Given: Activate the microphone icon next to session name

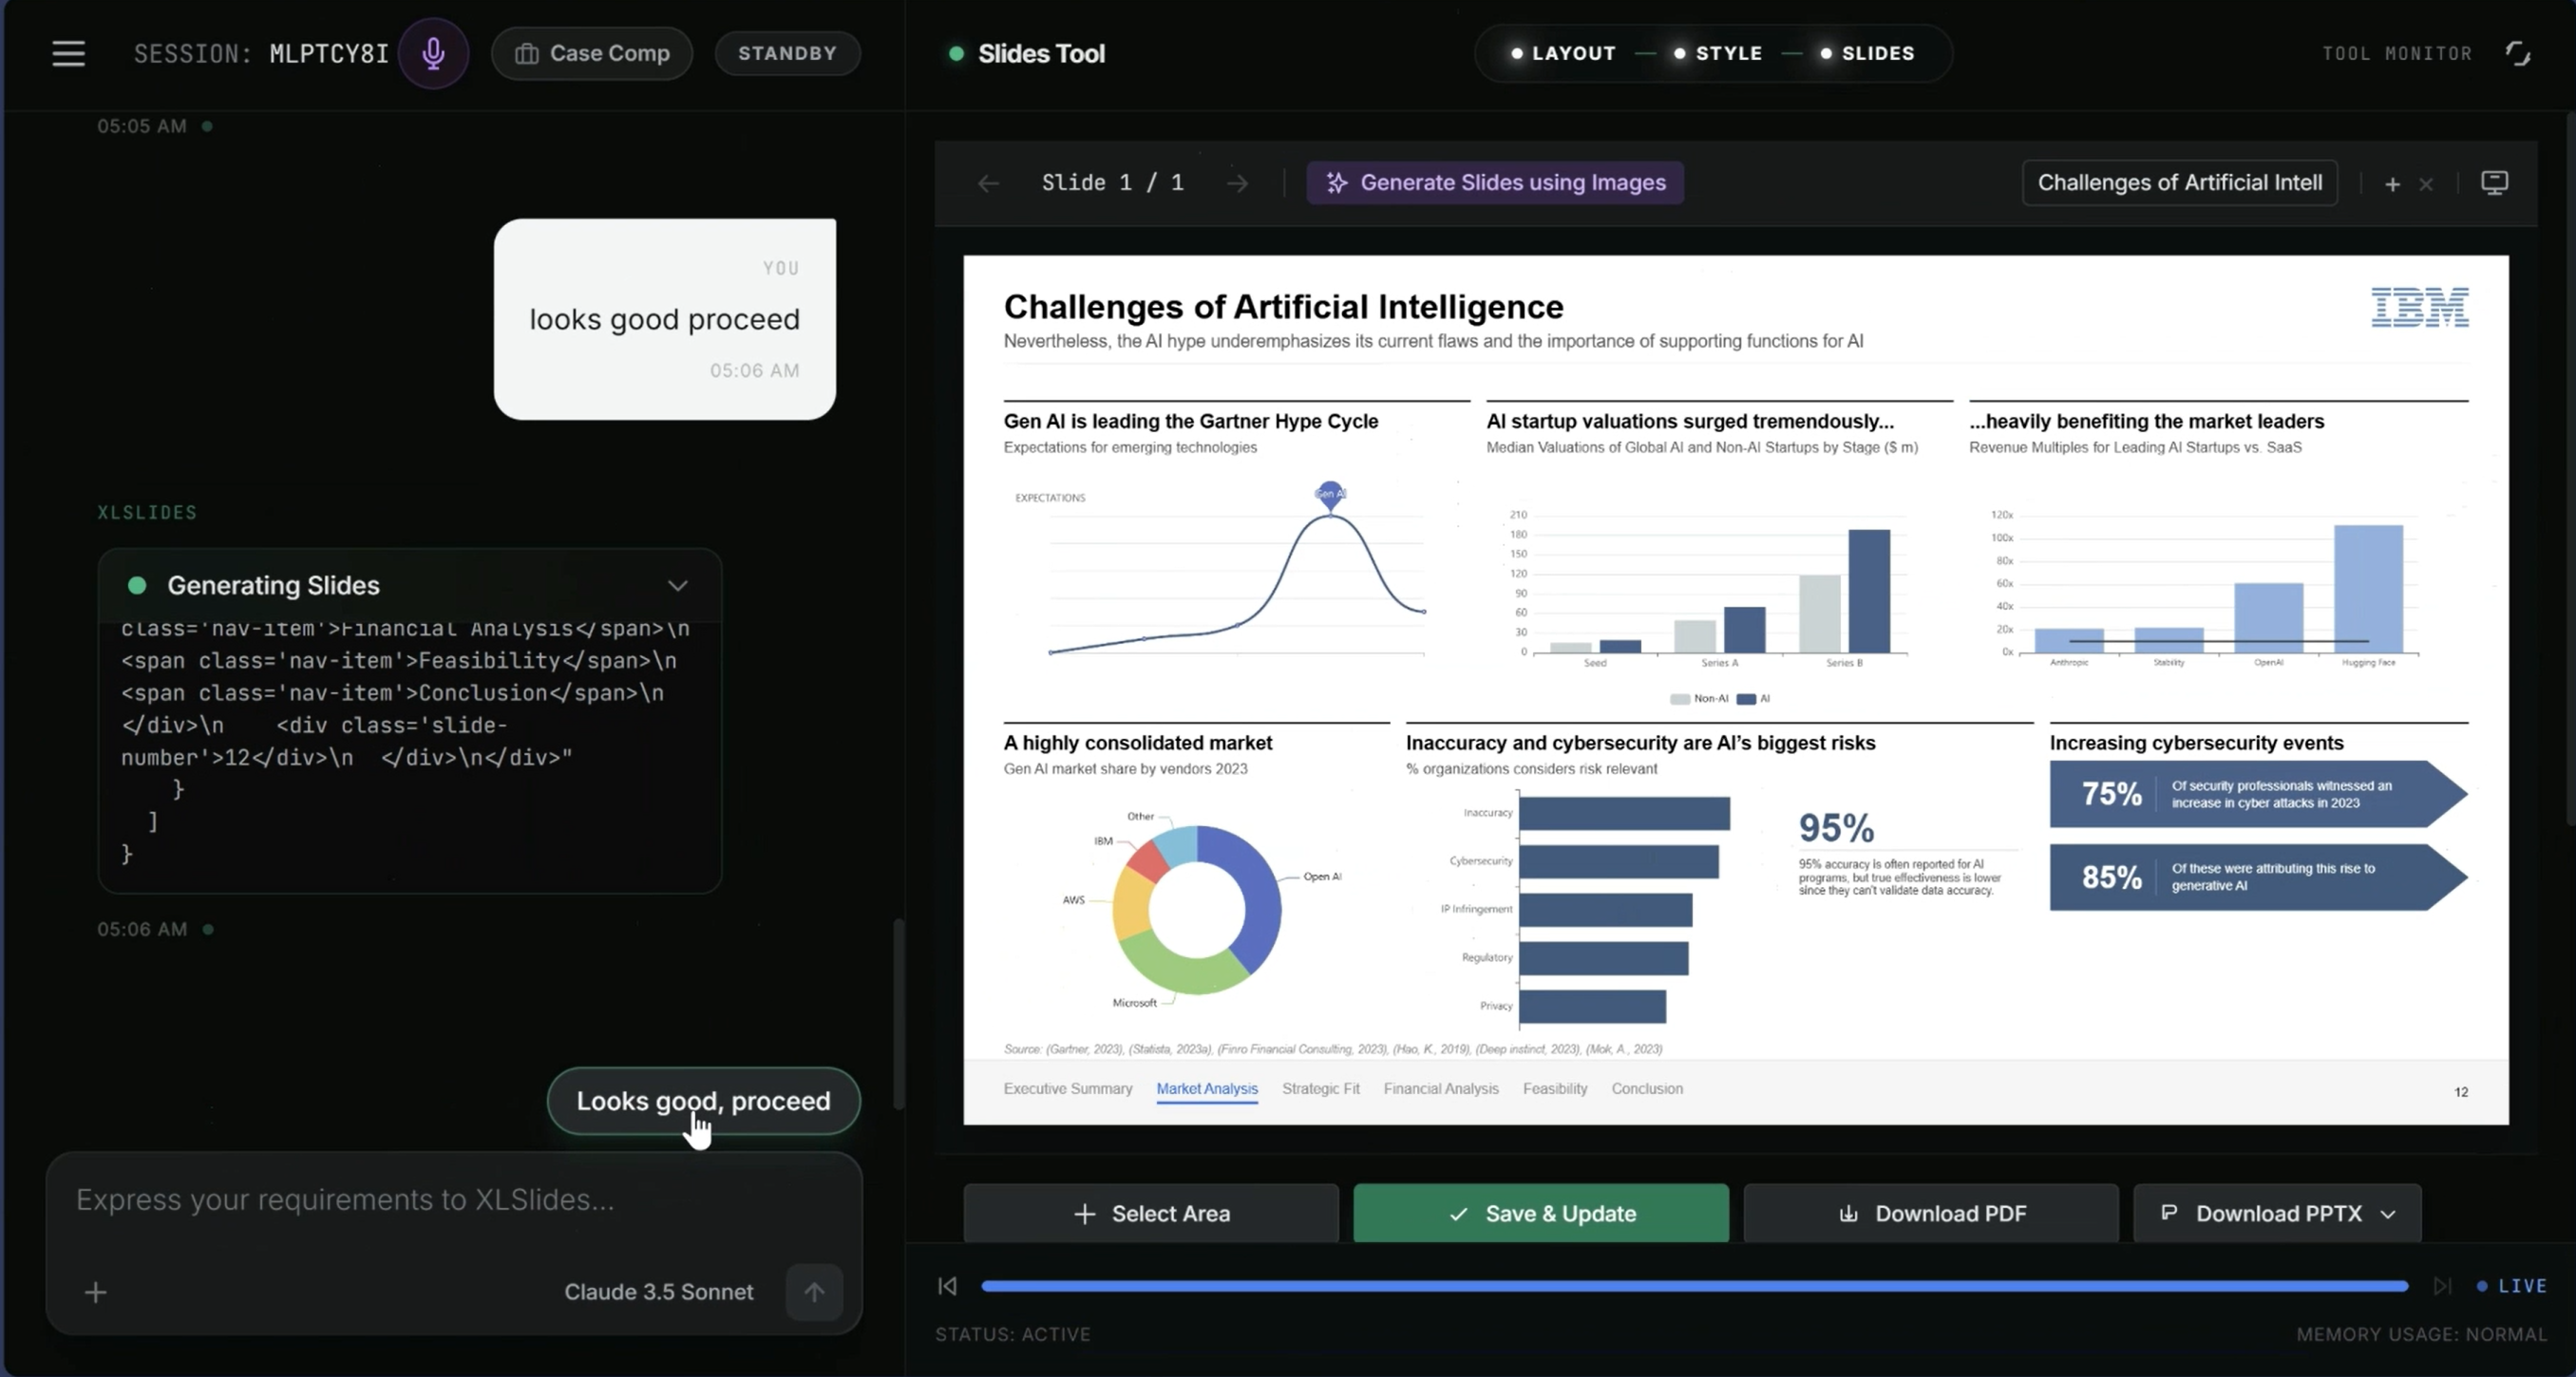Looking at the screenshot, I should [434, 53].
